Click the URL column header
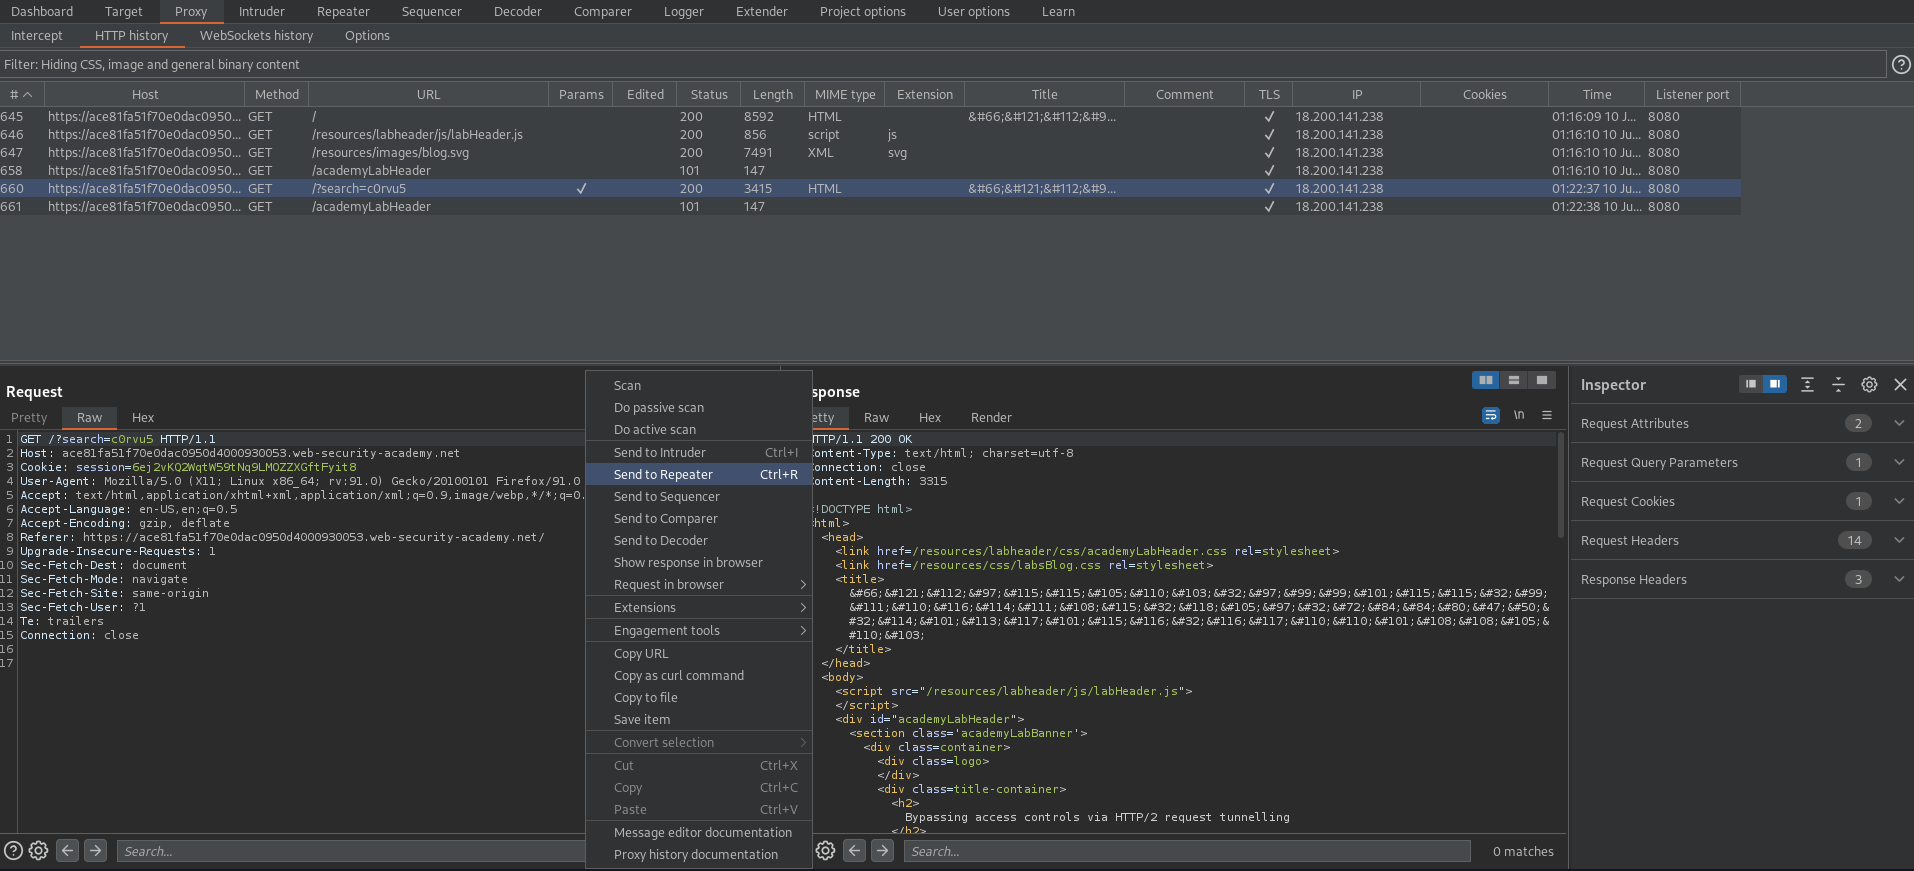This screenshot has width=1914, height=871. point(428,95)
